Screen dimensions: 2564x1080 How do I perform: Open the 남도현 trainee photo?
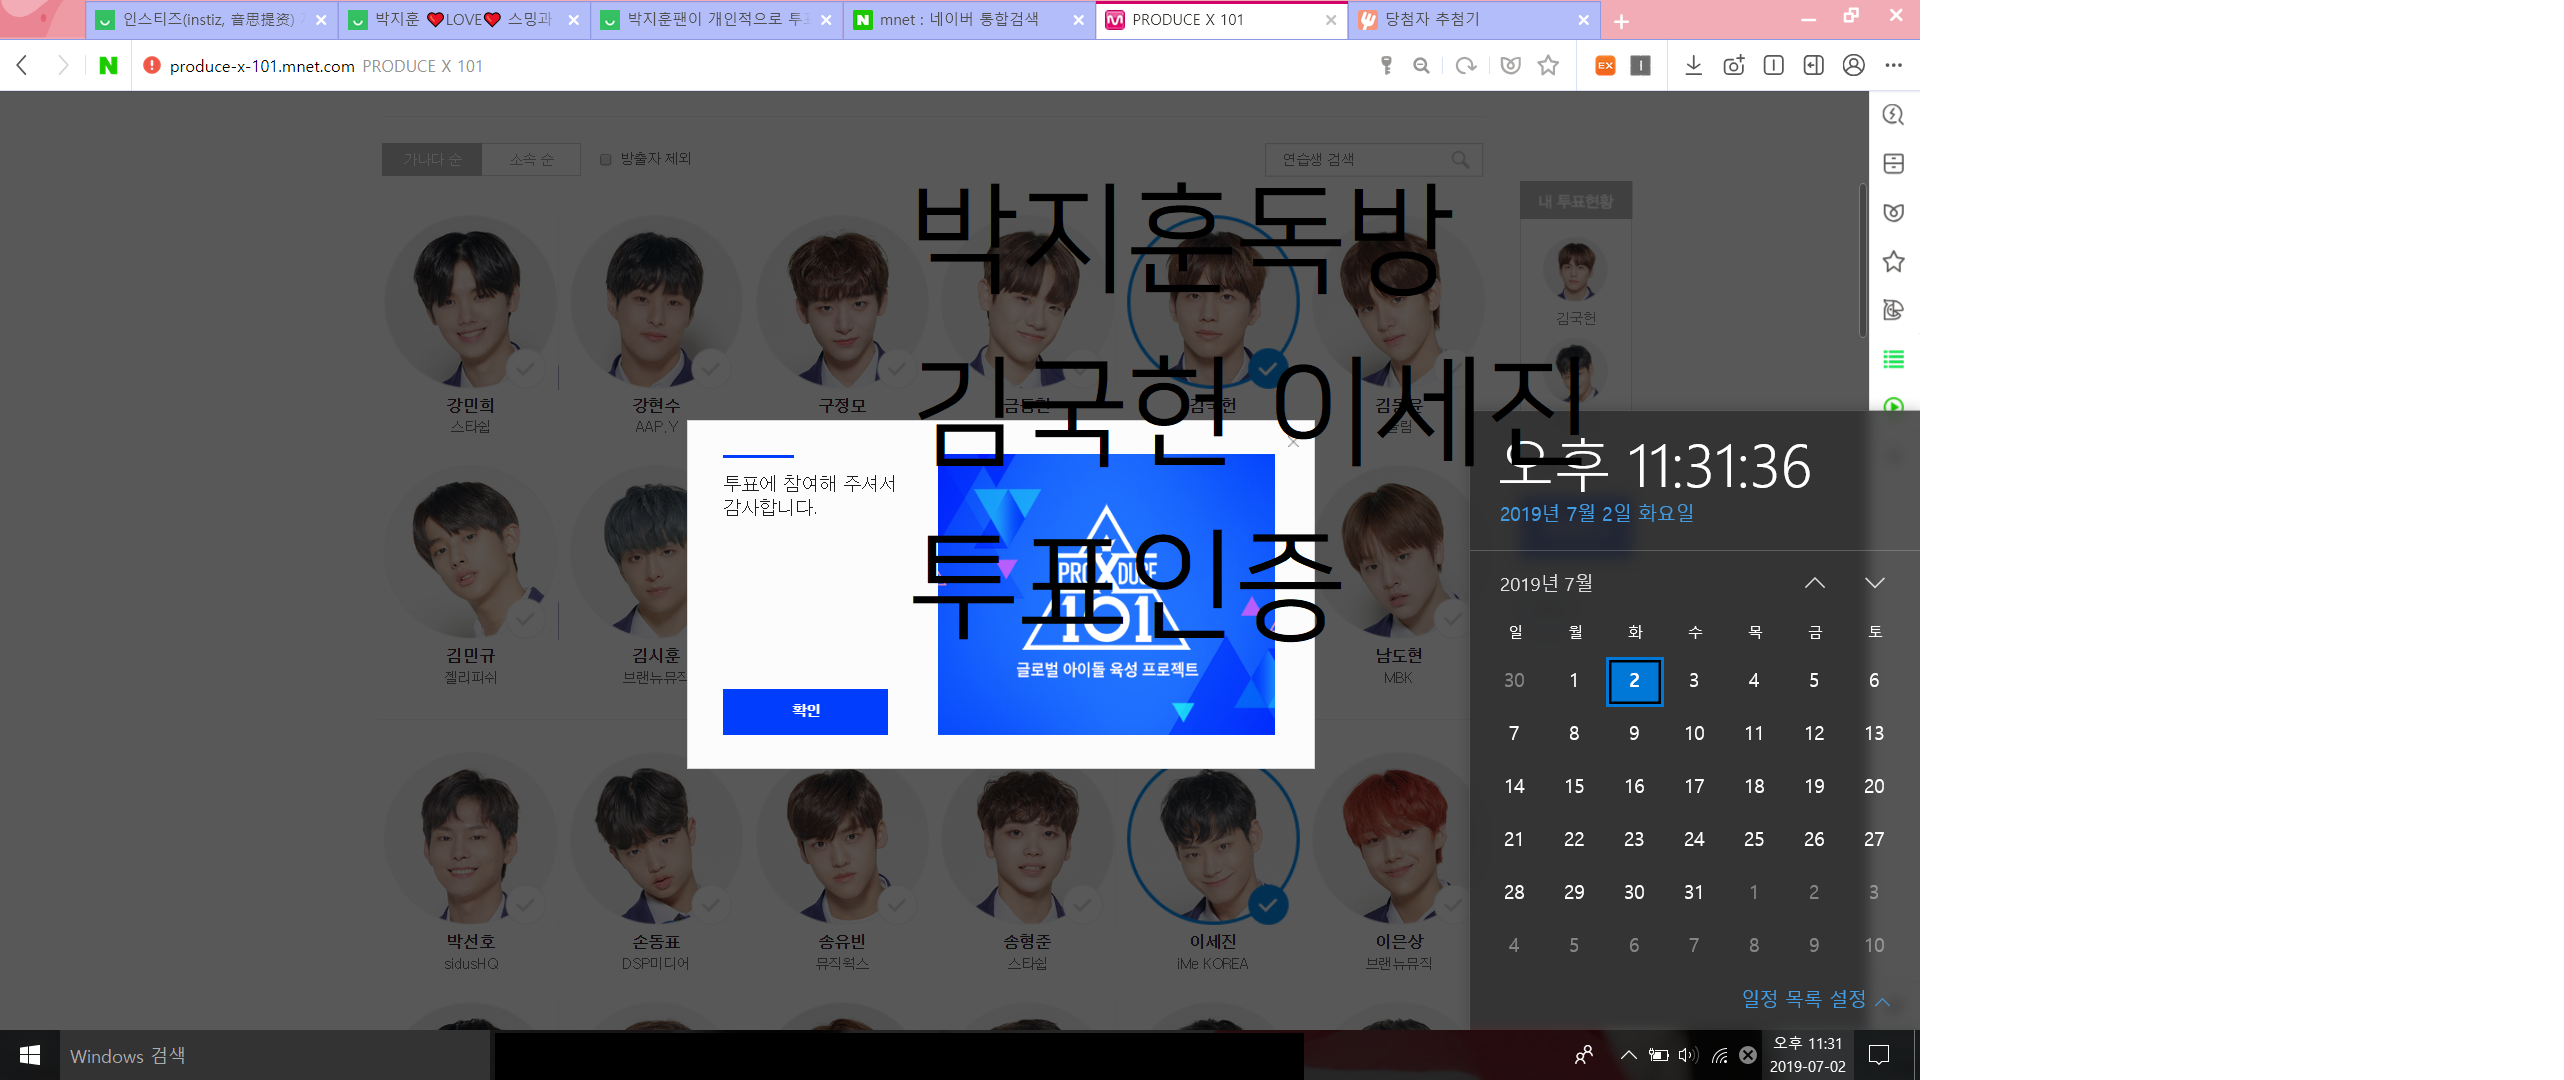point(1398,553)
